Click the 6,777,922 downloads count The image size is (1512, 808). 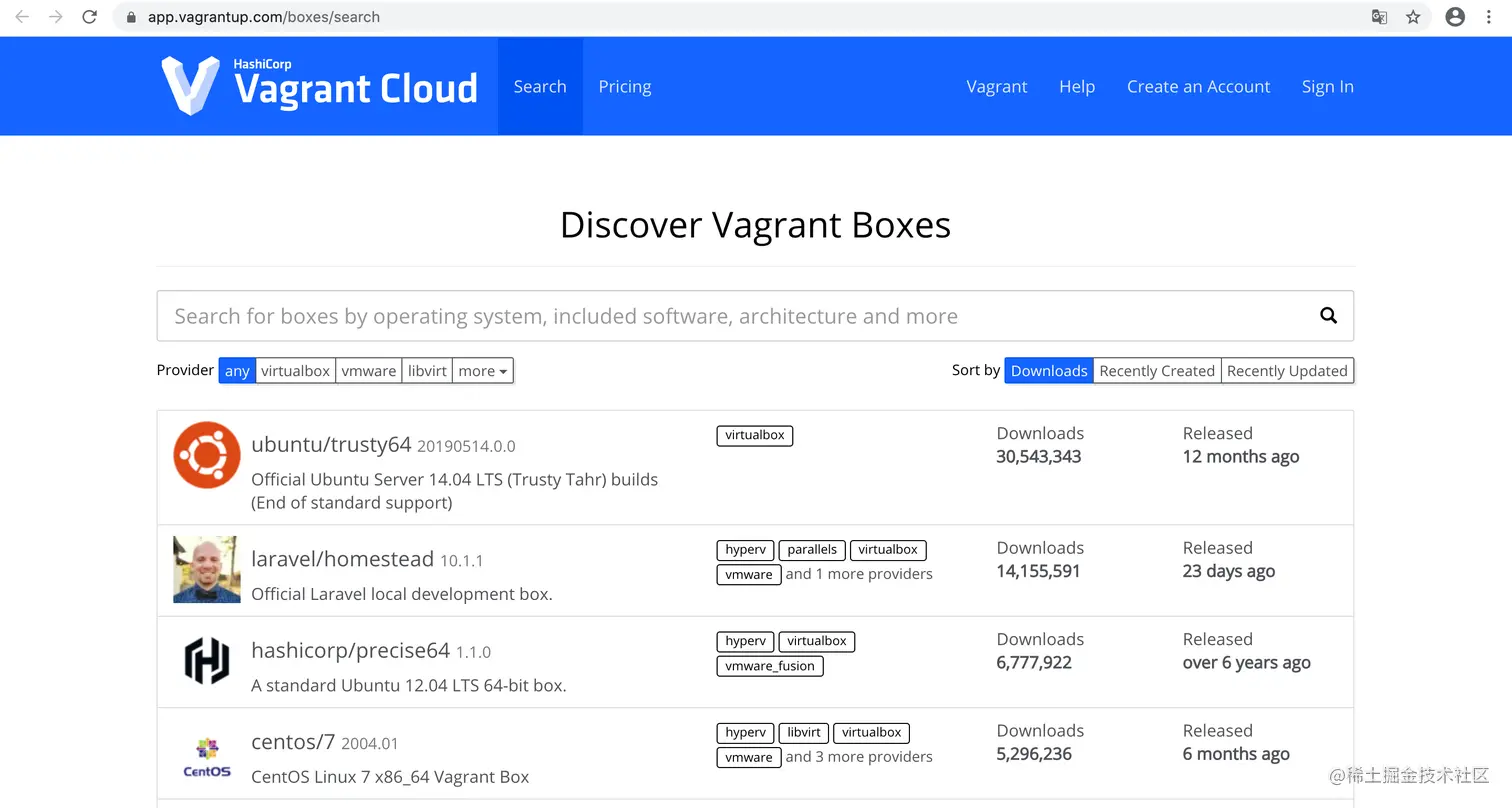[x=1034, y=663]
